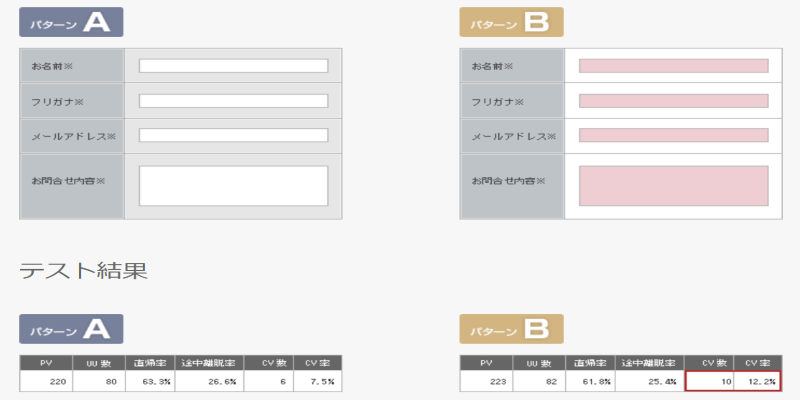
Task: Click the PV header in Pattern A table
Action: point(46,363)
